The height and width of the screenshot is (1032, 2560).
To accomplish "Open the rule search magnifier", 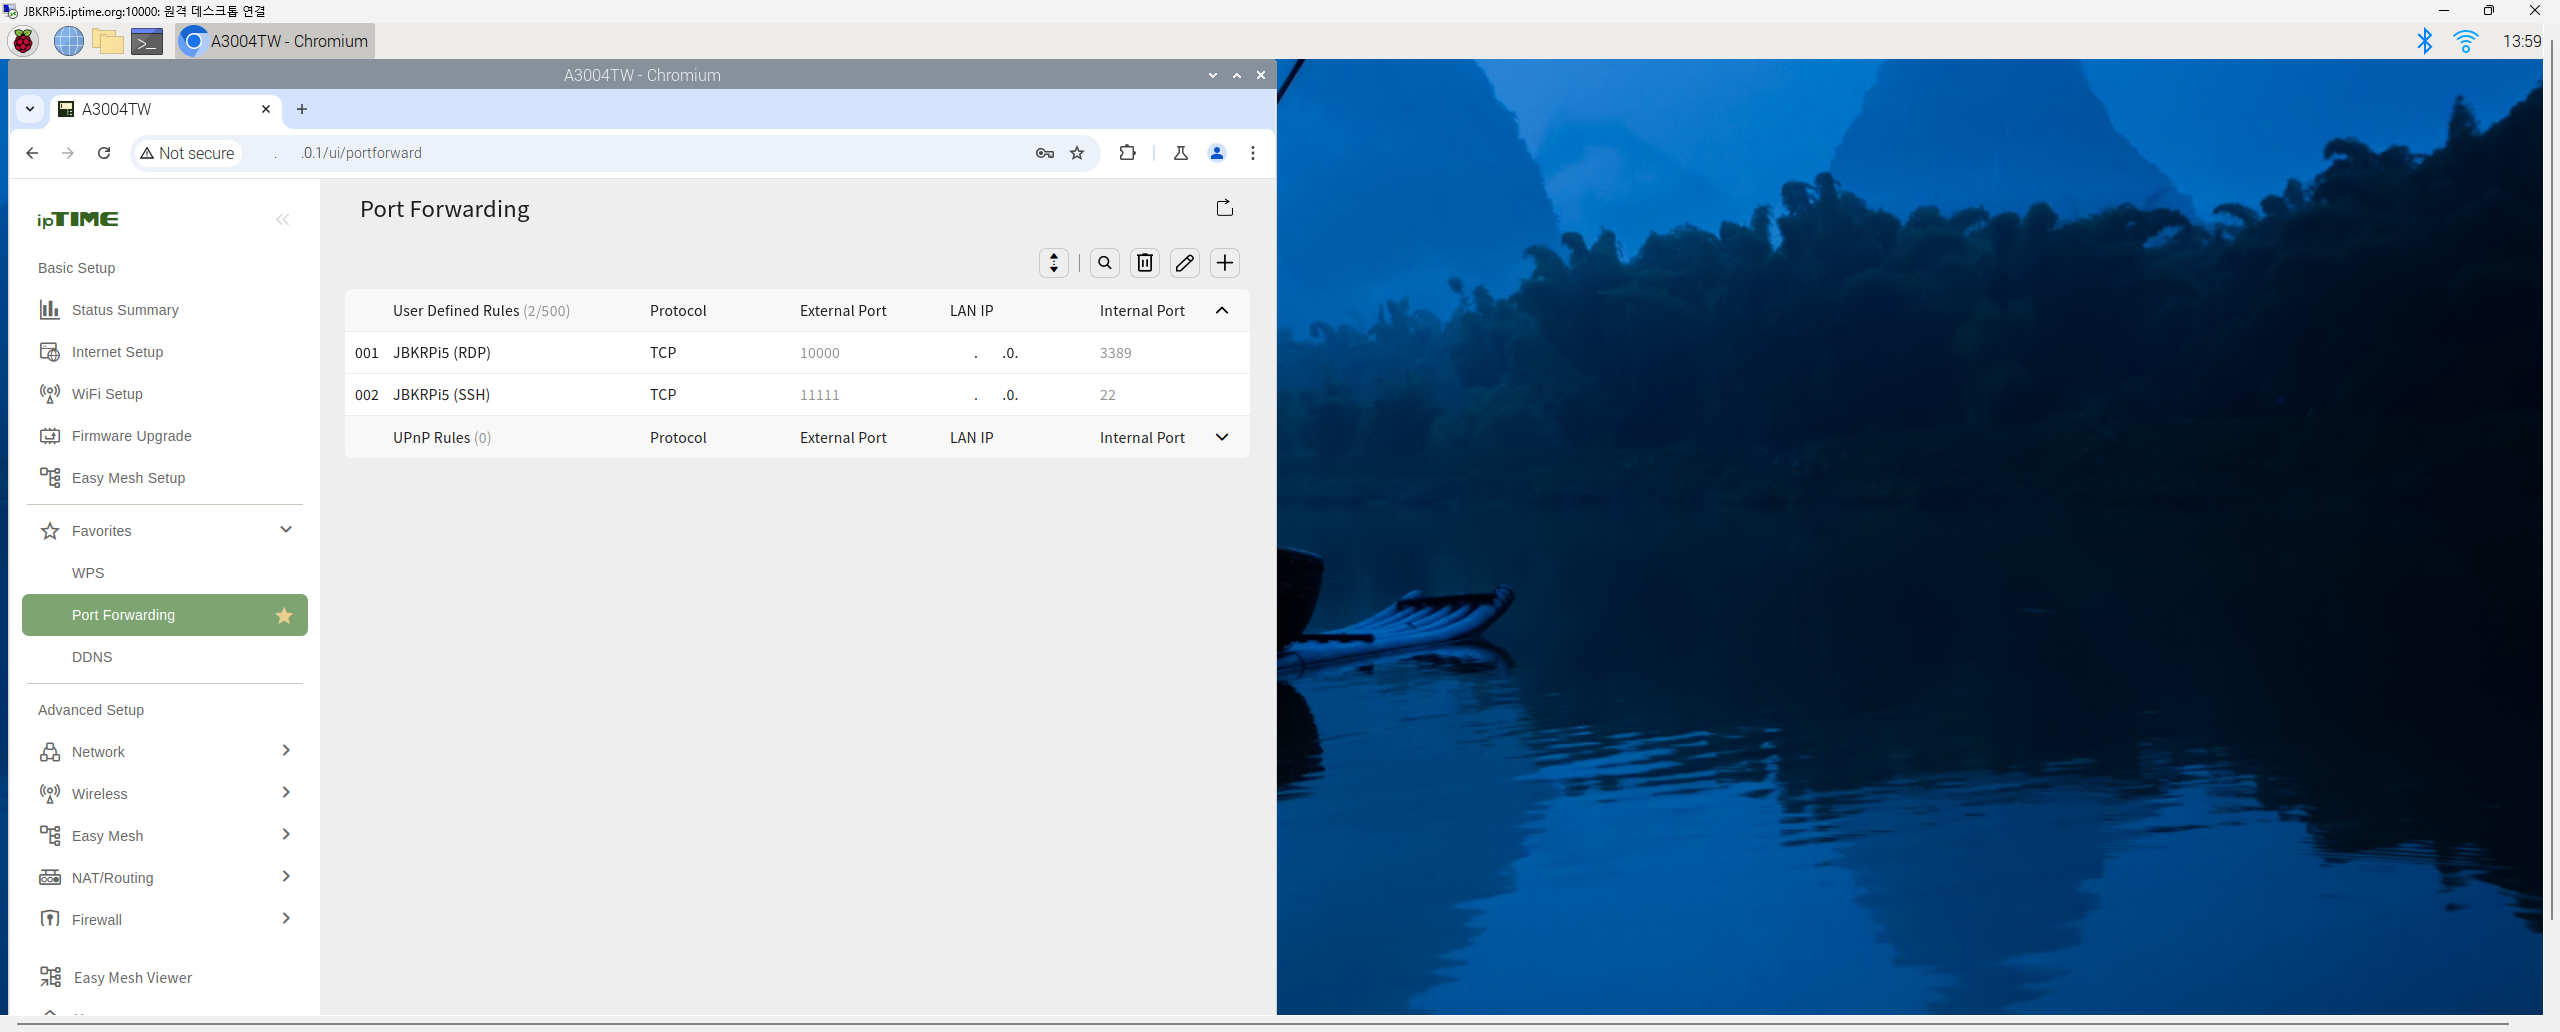I will tap(1104, 263).
